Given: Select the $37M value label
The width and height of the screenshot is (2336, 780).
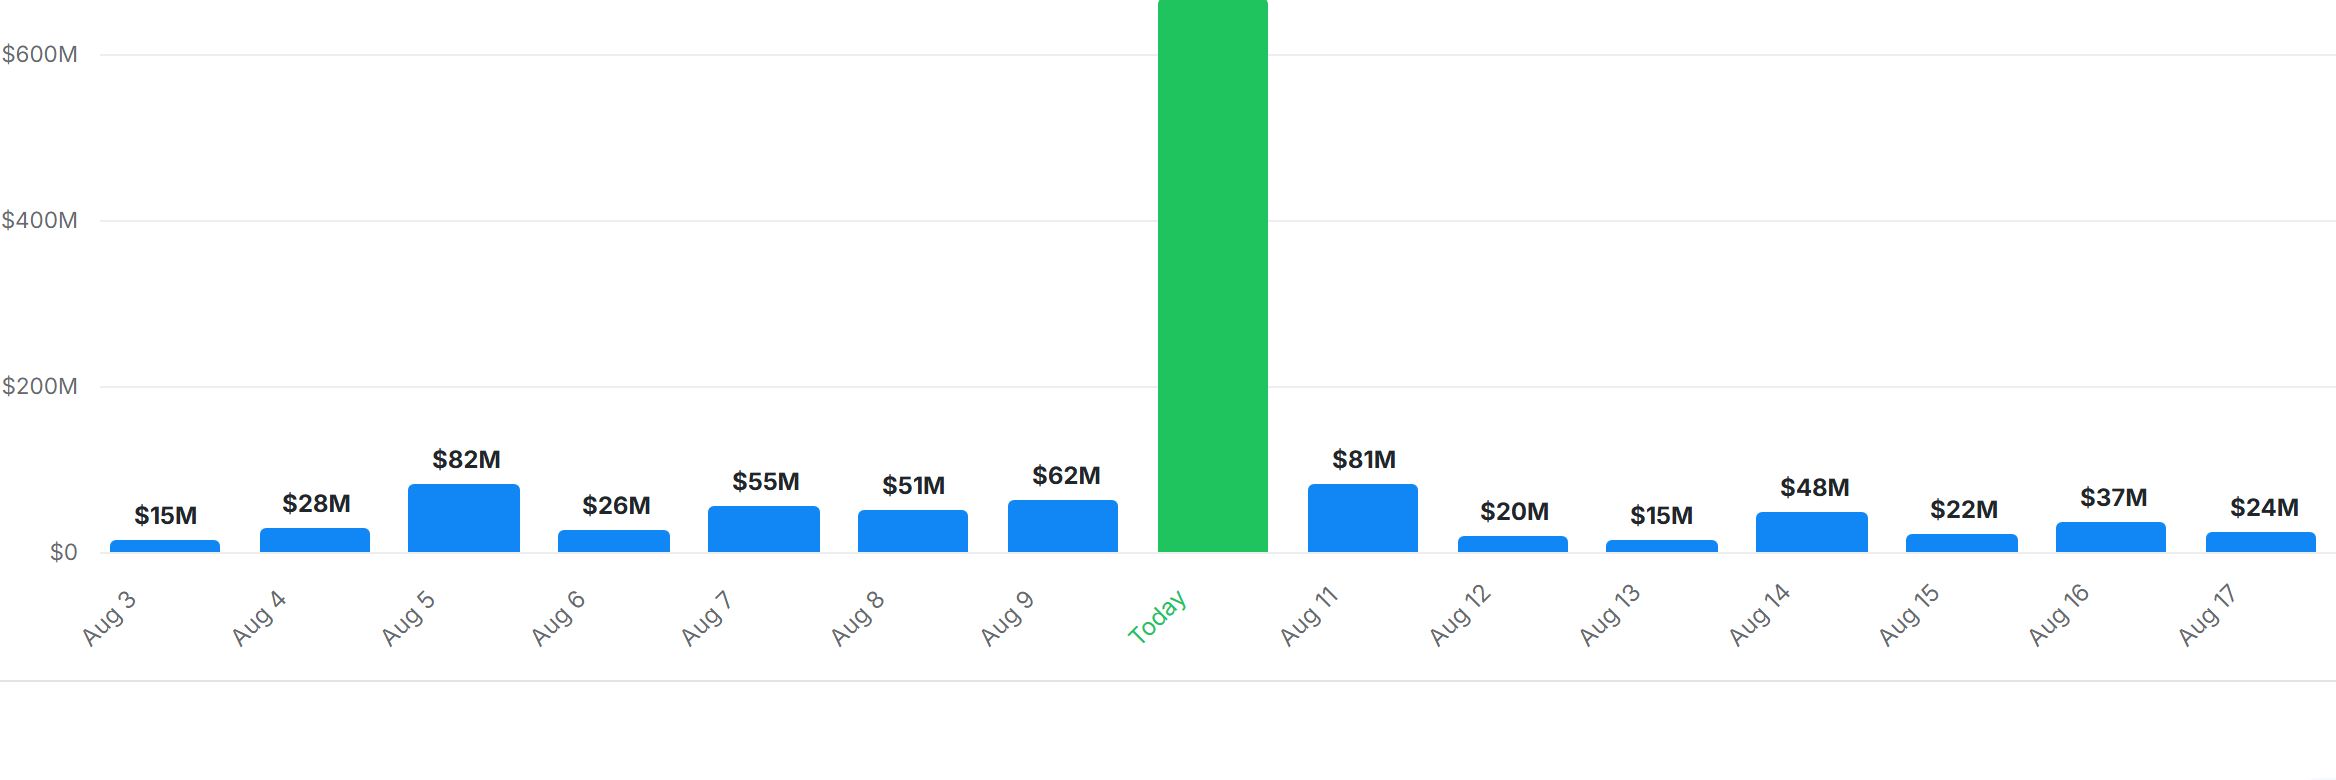Looking at the screenshot, I should pos(2114,498).
